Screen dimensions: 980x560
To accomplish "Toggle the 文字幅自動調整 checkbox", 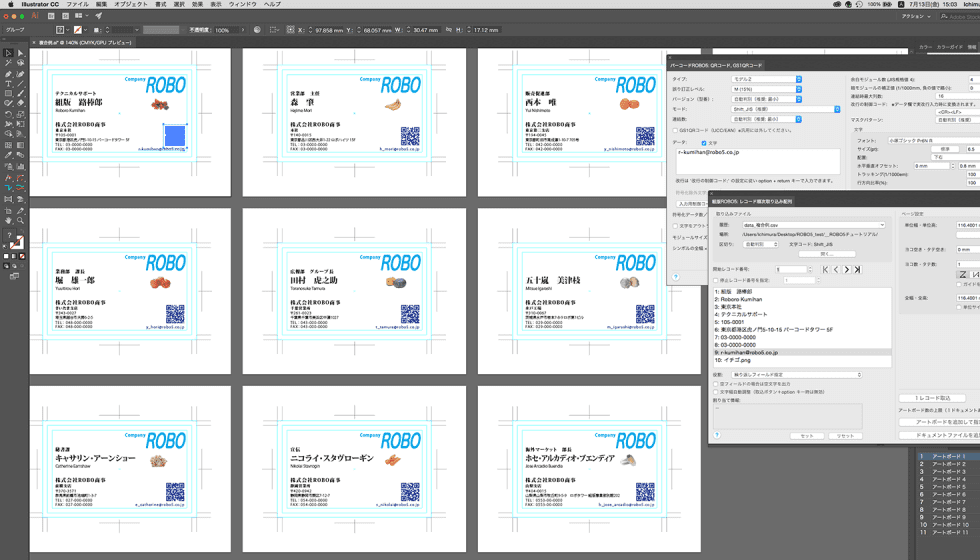I will point(716,392).
